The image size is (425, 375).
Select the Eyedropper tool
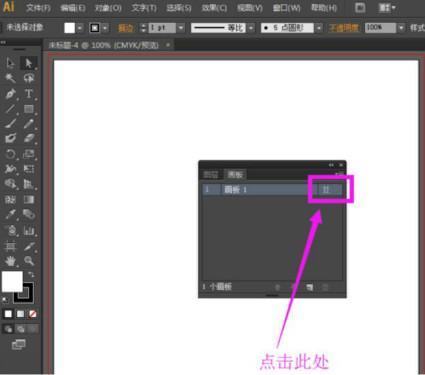point(10,214)
